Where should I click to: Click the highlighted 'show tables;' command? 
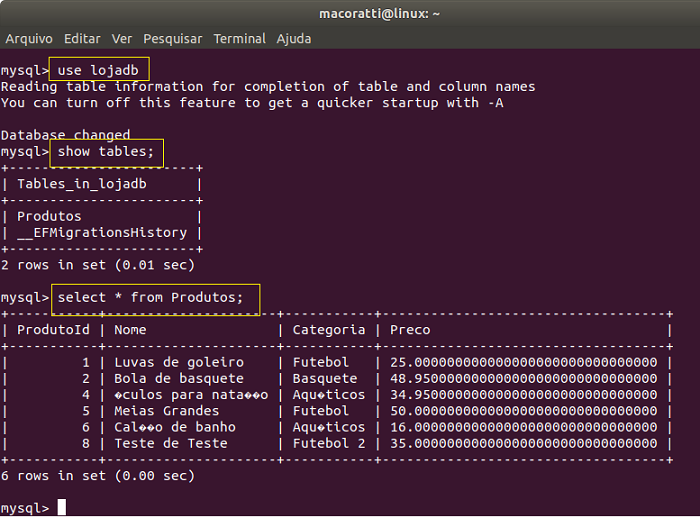(106, 152)
